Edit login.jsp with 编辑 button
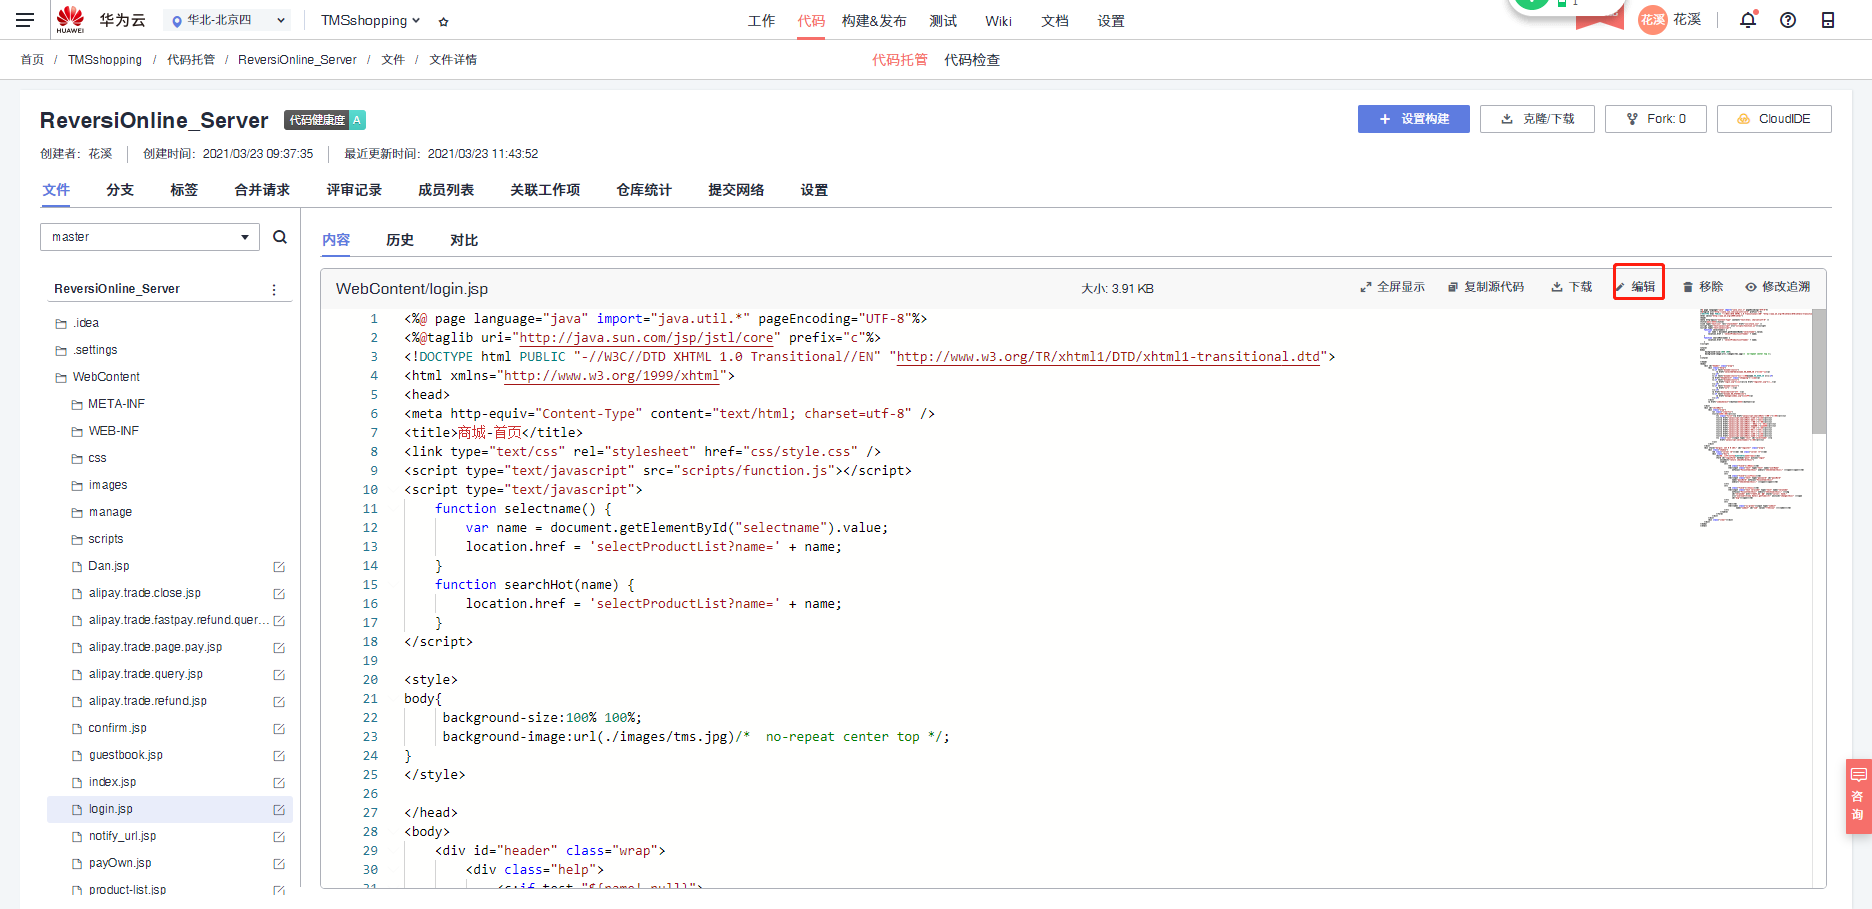The height and width of the screenshot is (909, 1872). (x=1636, y=287)
